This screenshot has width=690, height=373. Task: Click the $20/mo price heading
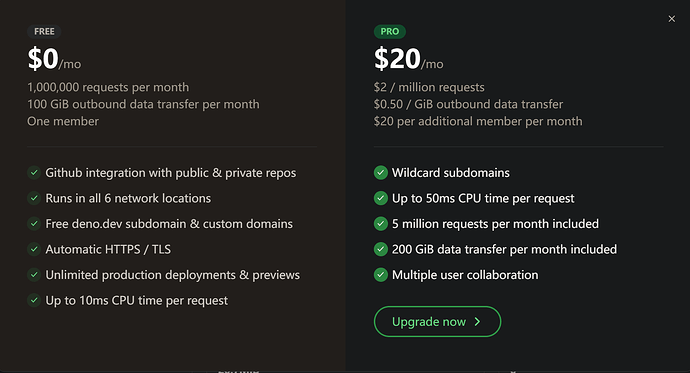pyautogui.click(x=409, y=59)
